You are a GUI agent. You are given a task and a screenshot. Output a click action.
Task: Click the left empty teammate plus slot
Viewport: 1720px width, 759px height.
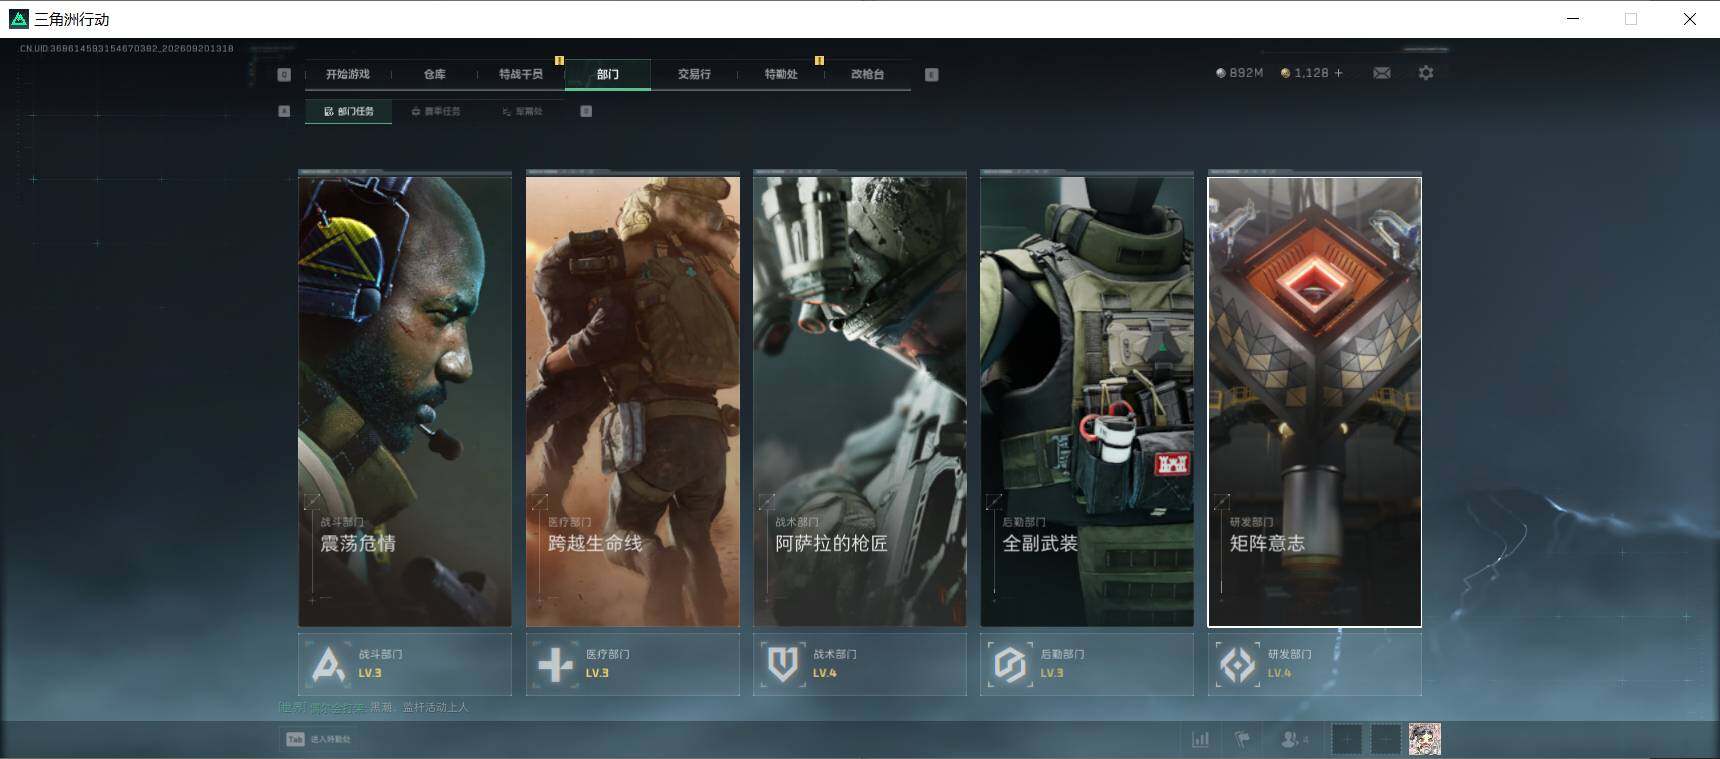click(x=1347, y=739)
